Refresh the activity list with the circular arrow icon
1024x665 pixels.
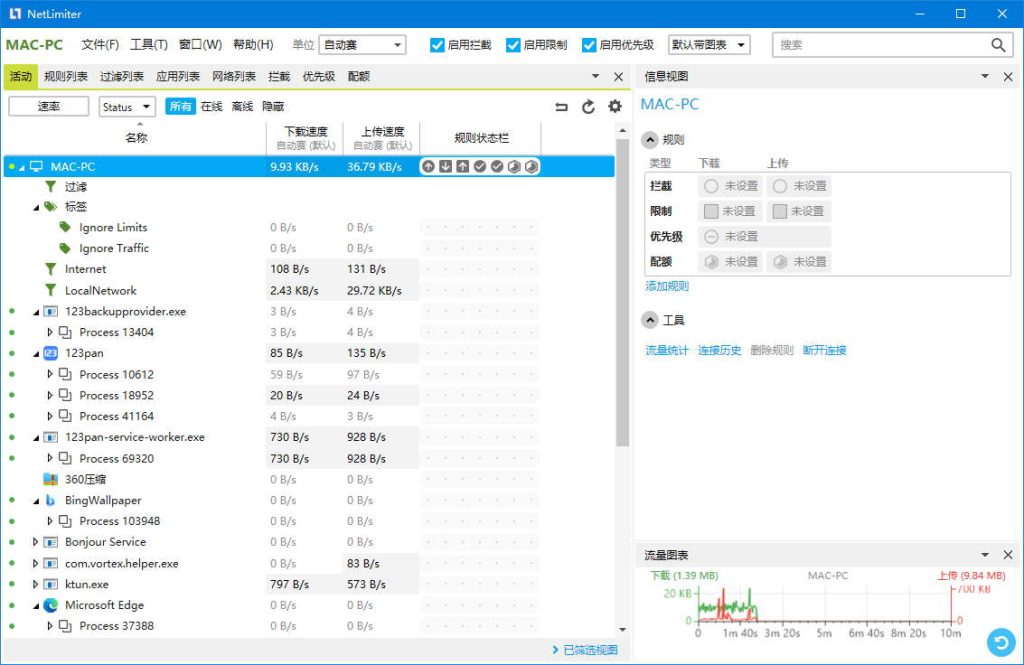(588, 106)
